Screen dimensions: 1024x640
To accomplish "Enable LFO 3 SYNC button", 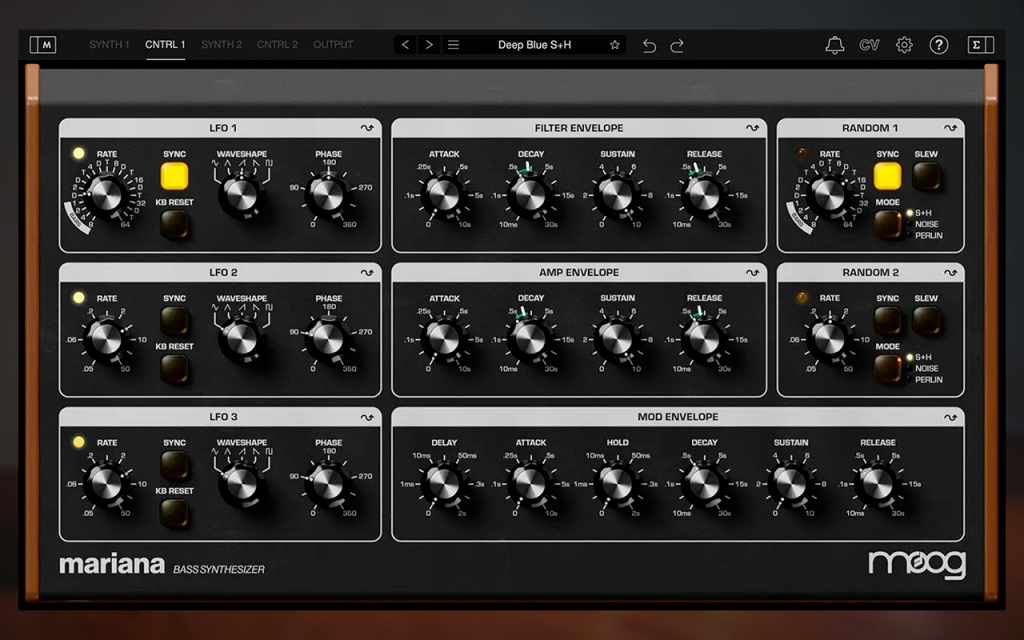I will pyautogui.click(x=174, y=465).
